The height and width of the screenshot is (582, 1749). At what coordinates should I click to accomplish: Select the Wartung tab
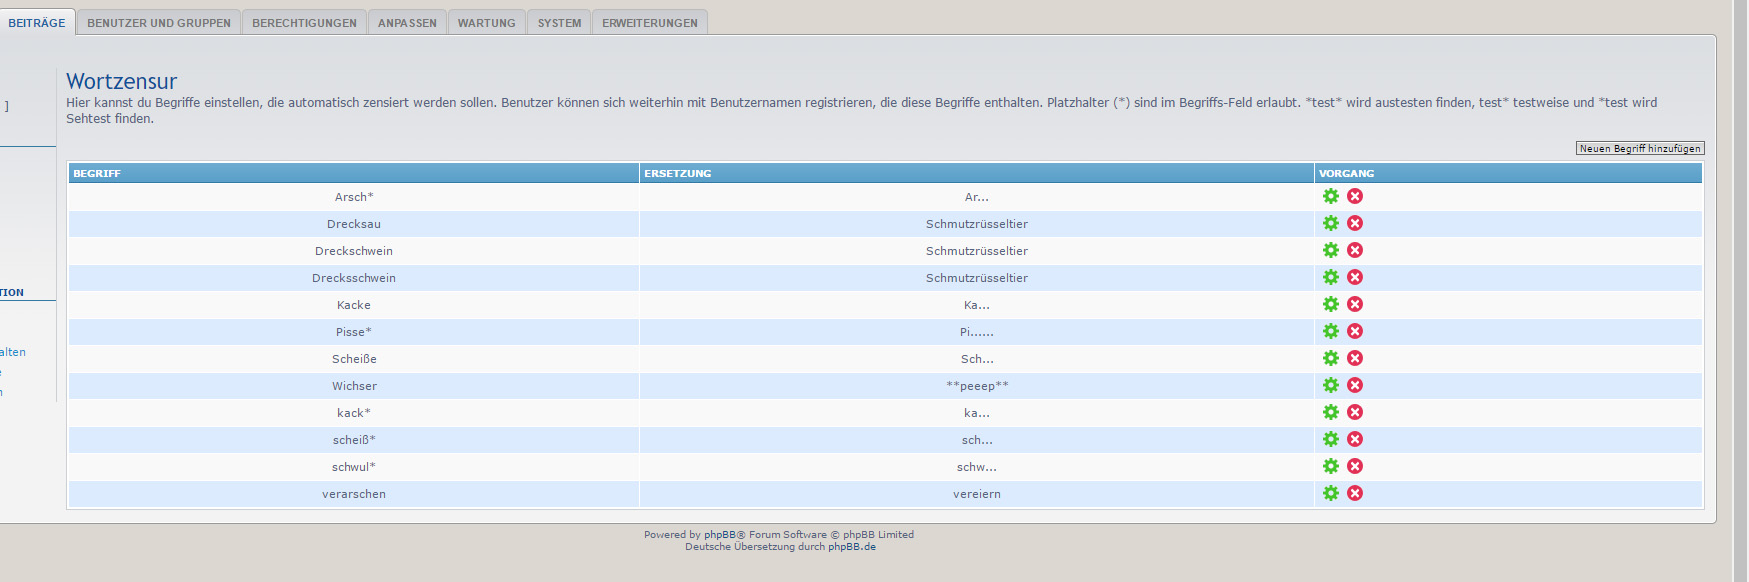[x=486, y=23]
